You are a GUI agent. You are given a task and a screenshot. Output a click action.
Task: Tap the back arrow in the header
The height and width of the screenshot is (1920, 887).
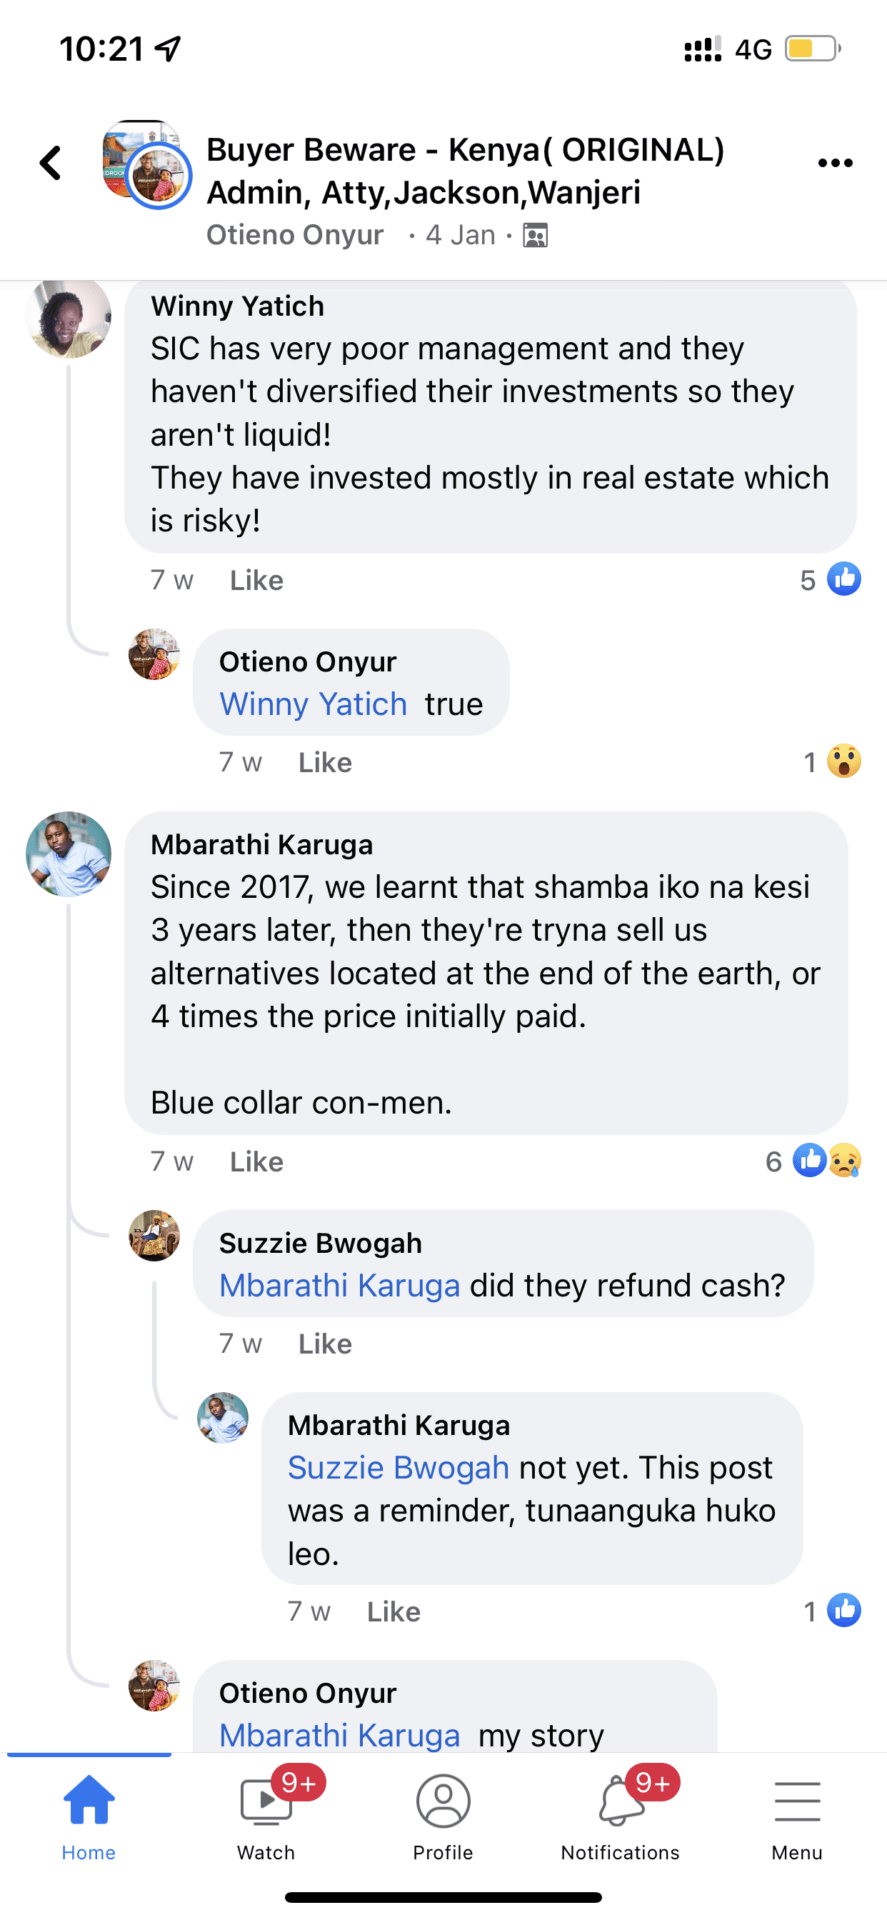pyautogui.click(x=50, y=163)
